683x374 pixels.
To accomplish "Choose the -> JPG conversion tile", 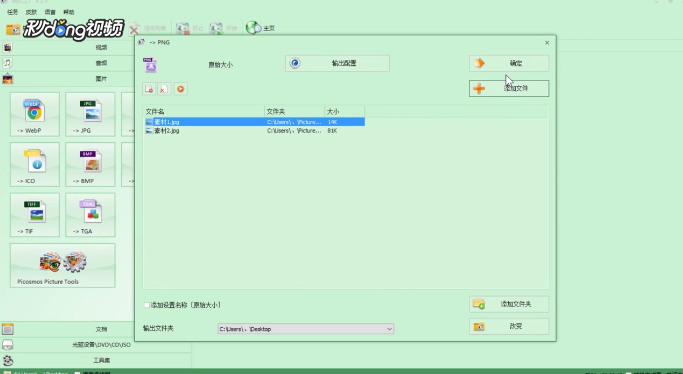I will pyautogui.click(x=90, y=115).
